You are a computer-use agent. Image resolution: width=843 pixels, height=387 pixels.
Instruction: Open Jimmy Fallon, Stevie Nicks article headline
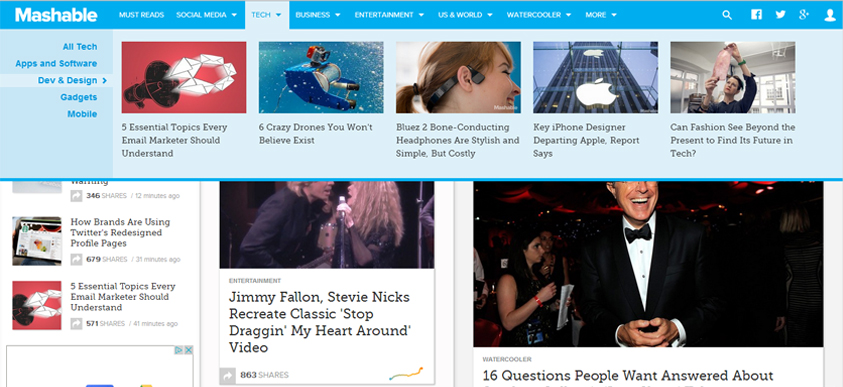pos(320,322)
